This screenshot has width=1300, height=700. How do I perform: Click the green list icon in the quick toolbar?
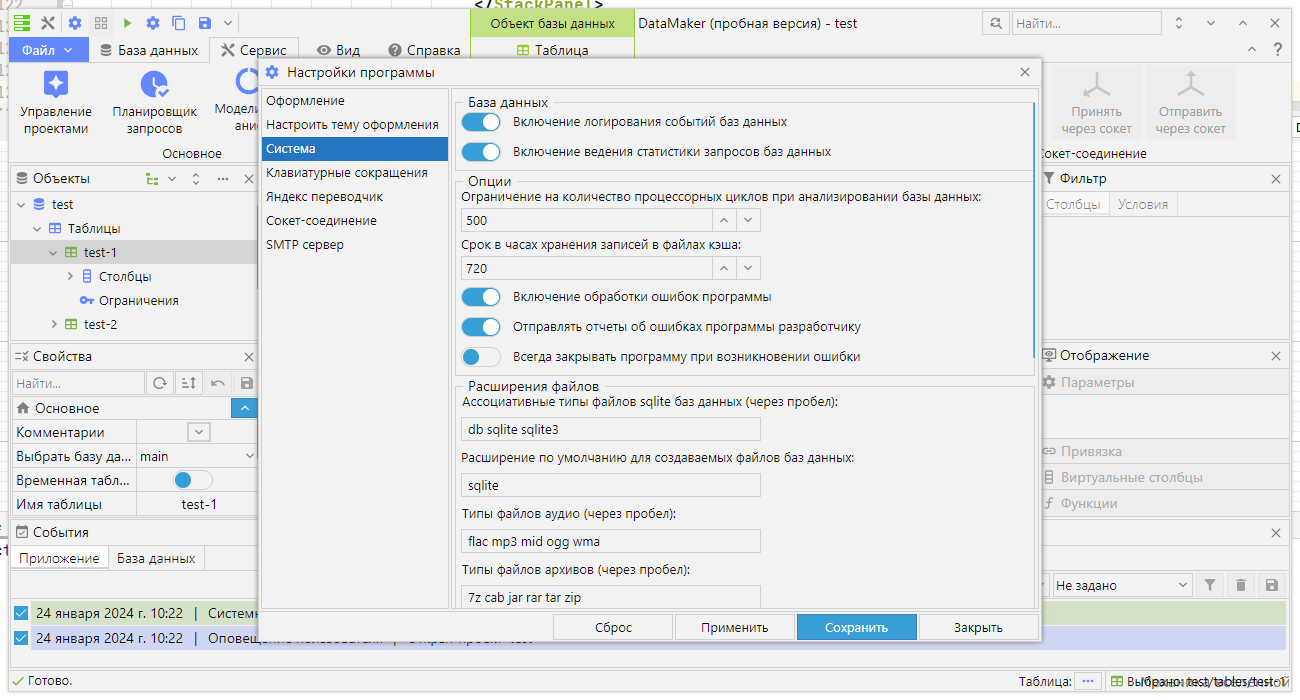[21, 23]
